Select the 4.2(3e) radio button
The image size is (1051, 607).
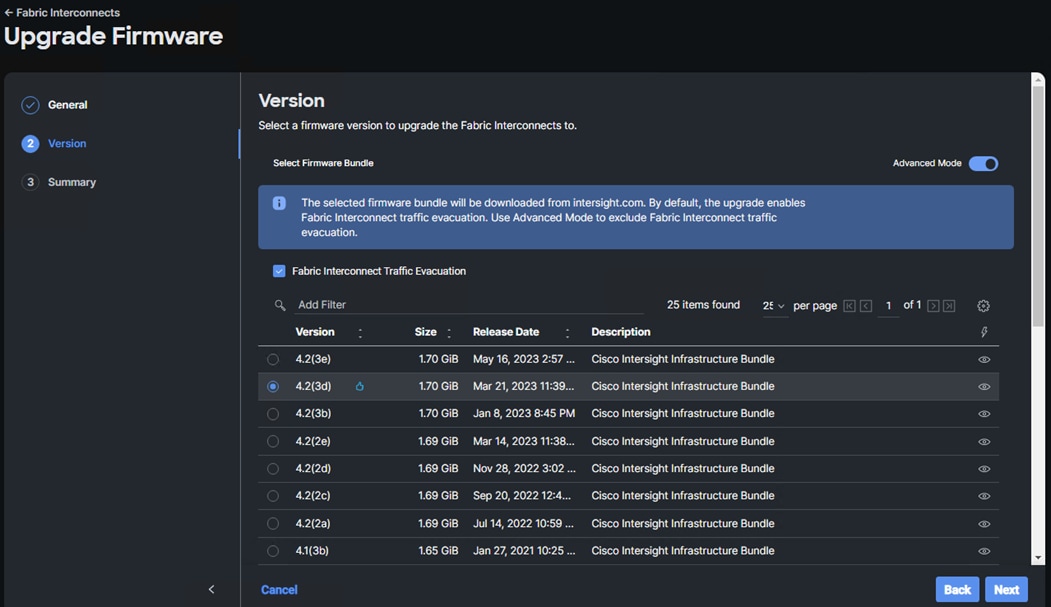[x=273, y=359]
